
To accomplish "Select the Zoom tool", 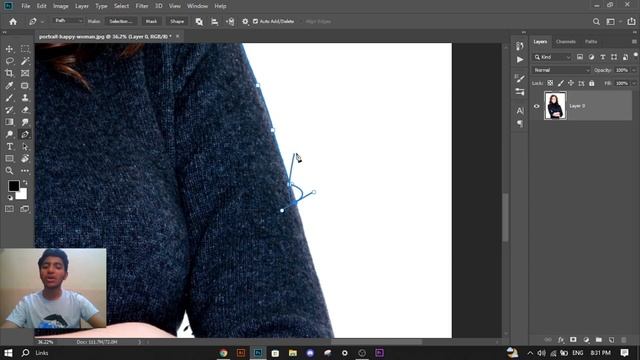I will pos(9,171).
